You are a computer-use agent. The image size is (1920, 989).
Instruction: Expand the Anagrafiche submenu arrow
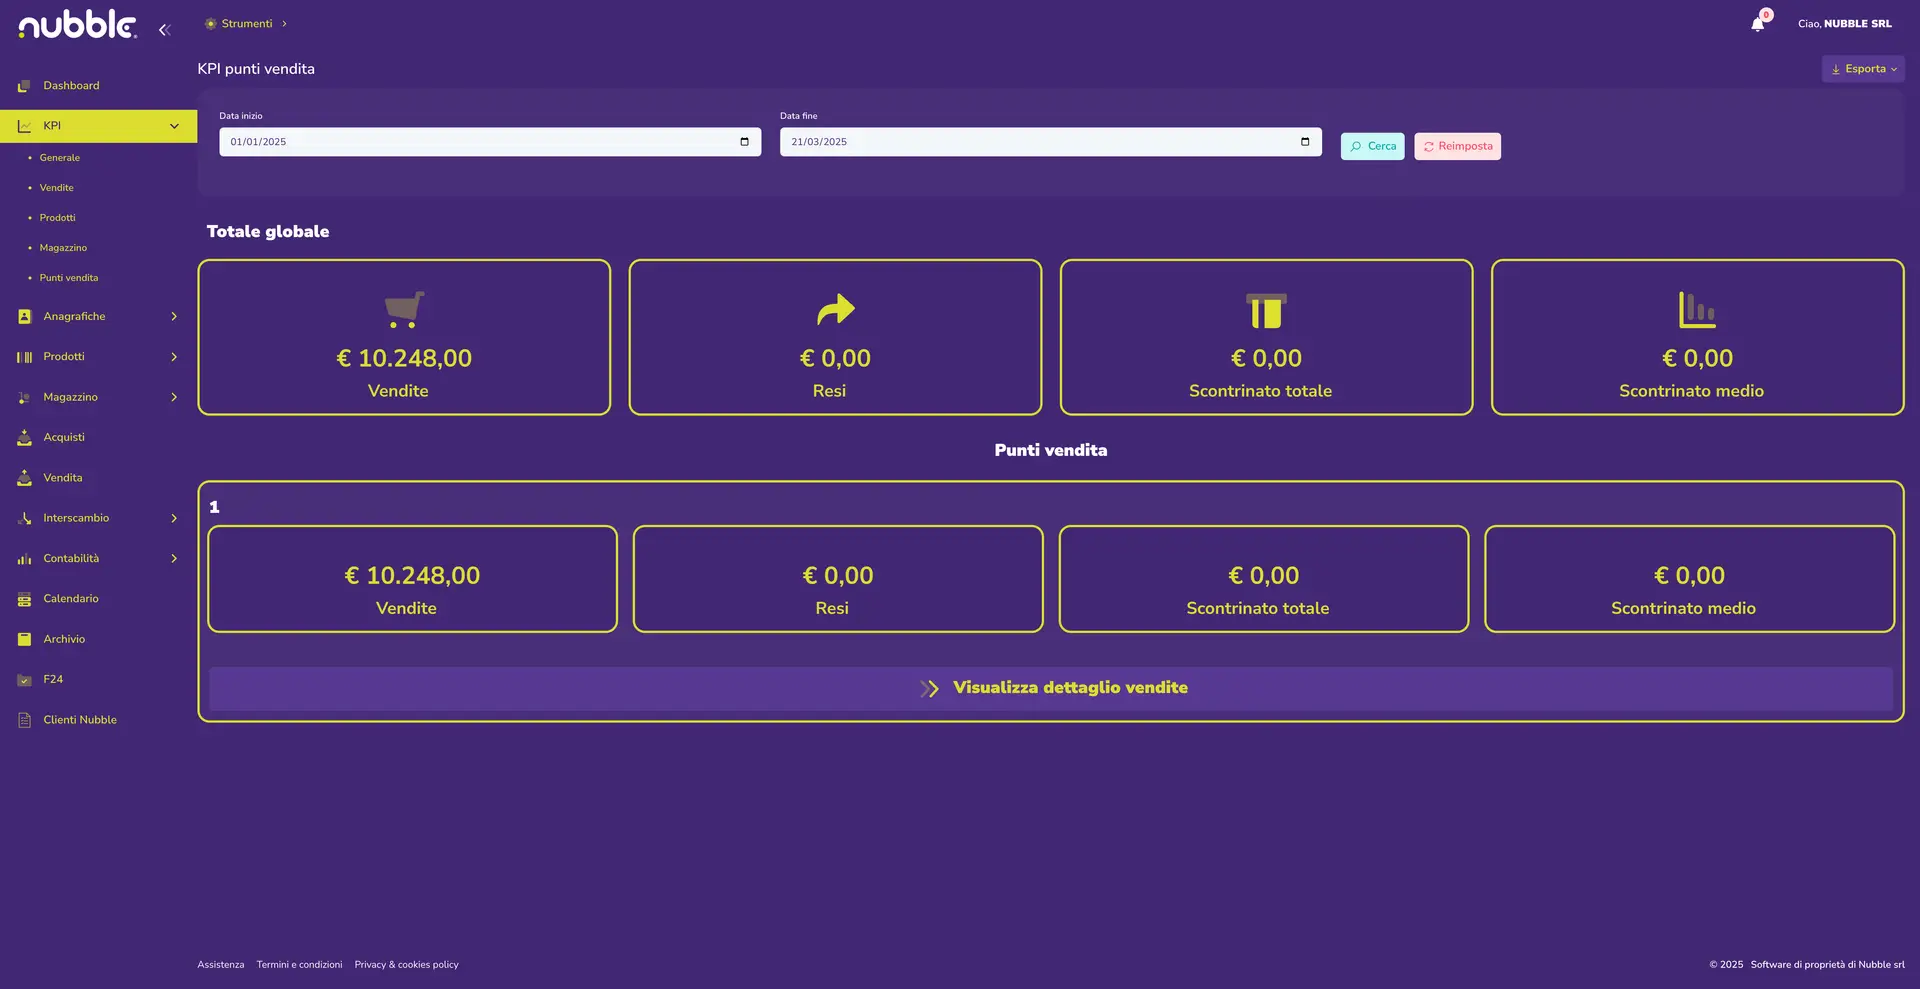point(174,317)
